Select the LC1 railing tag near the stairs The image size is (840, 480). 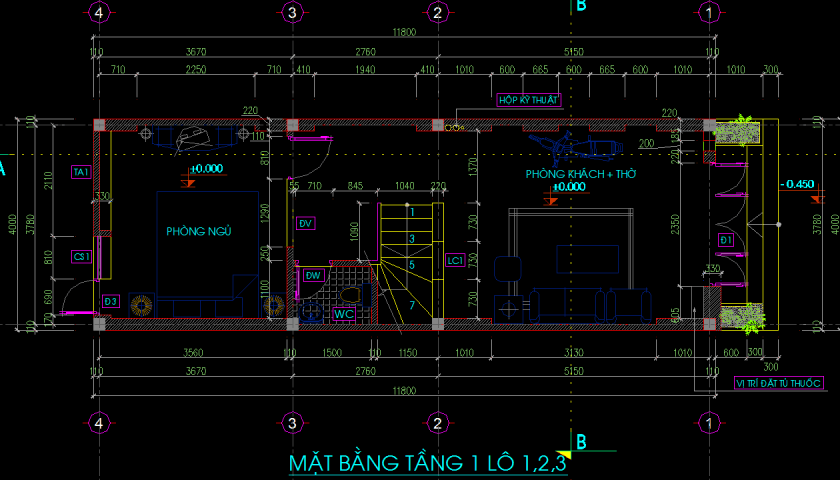(454, 261)
